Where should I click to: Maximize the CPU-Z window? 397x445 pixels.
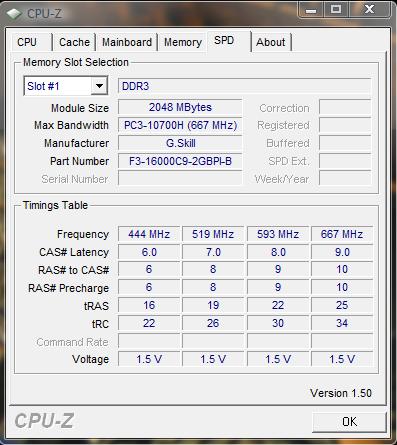(336, 9)
